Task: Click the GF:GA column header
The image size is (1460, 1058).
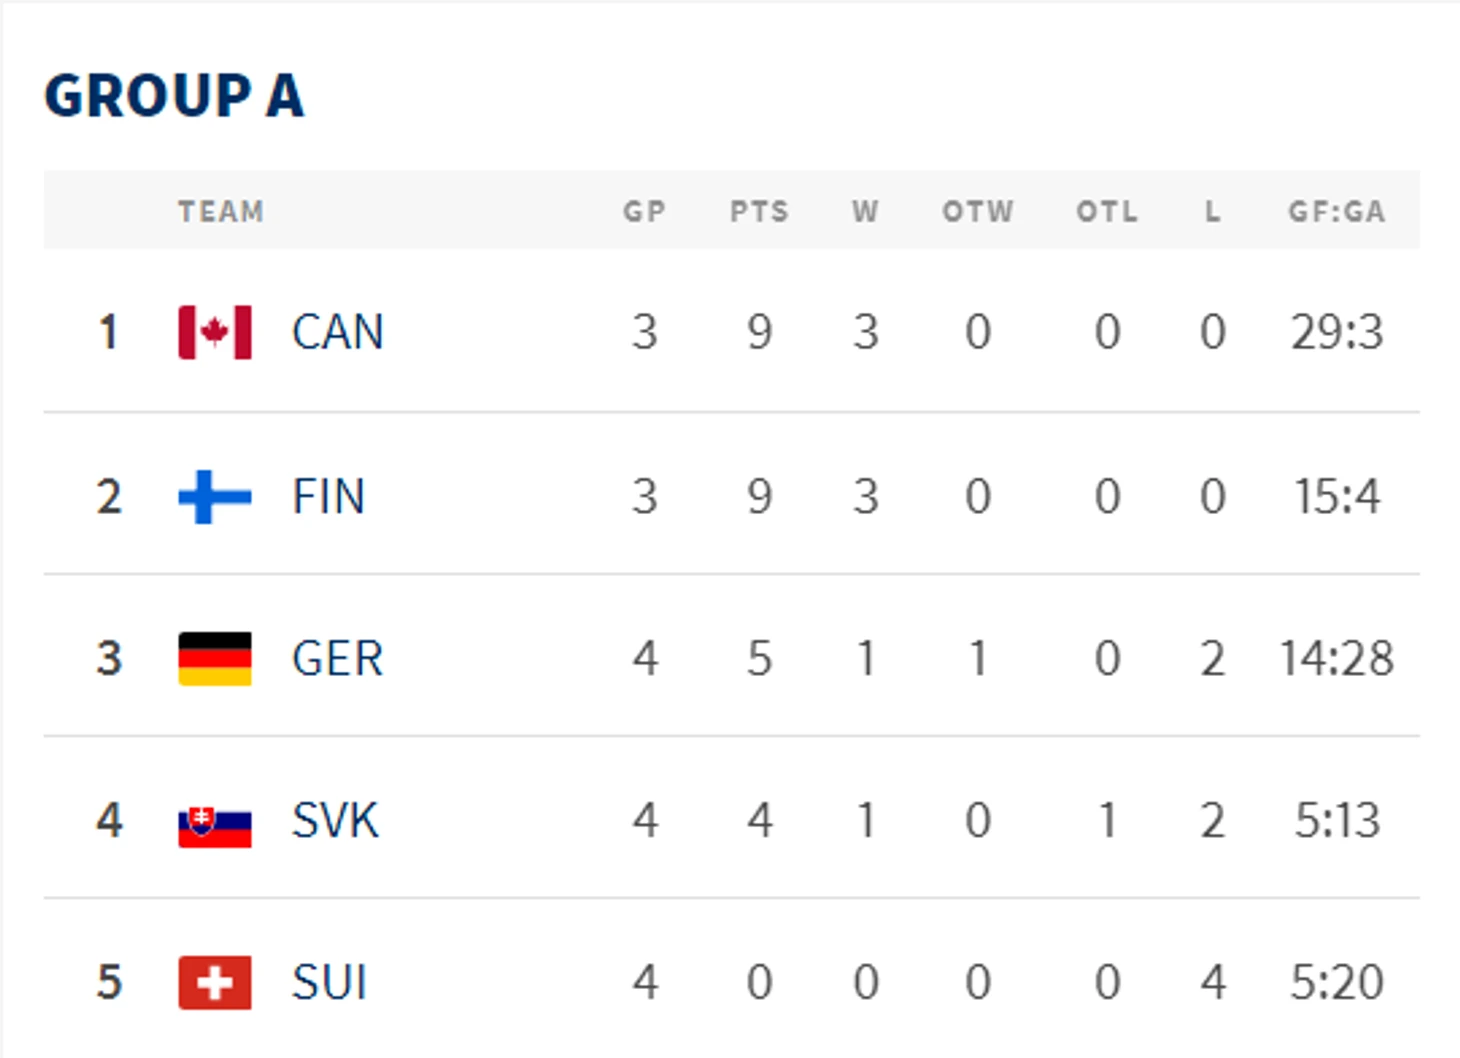Action: click(x=1336, y=212)
